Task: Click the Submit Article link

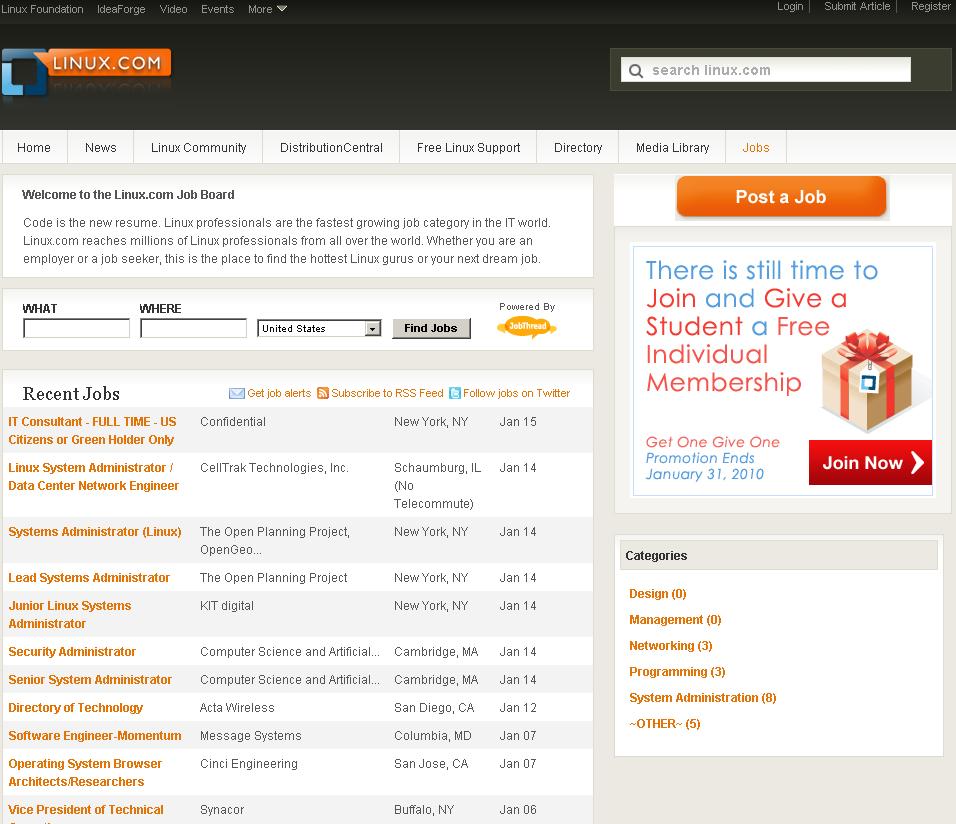Action: [x=857, y=6]
